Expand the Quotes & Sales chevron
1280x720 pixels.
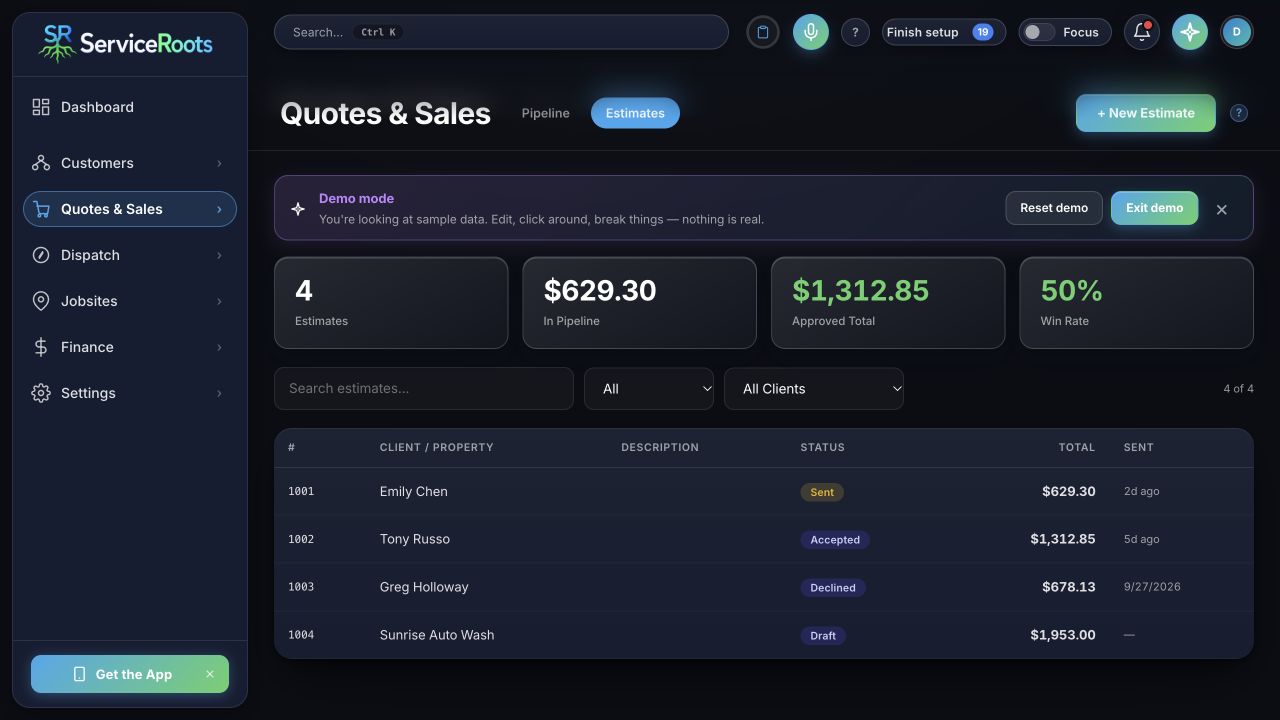(x=219, y=209)
